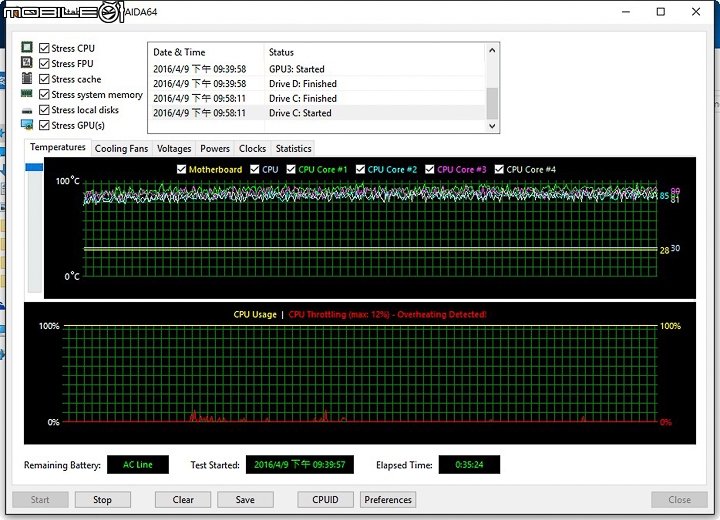Click the Date & Time column header
The width and height of the screenshot is (720, 520).
tap(206, 52)
